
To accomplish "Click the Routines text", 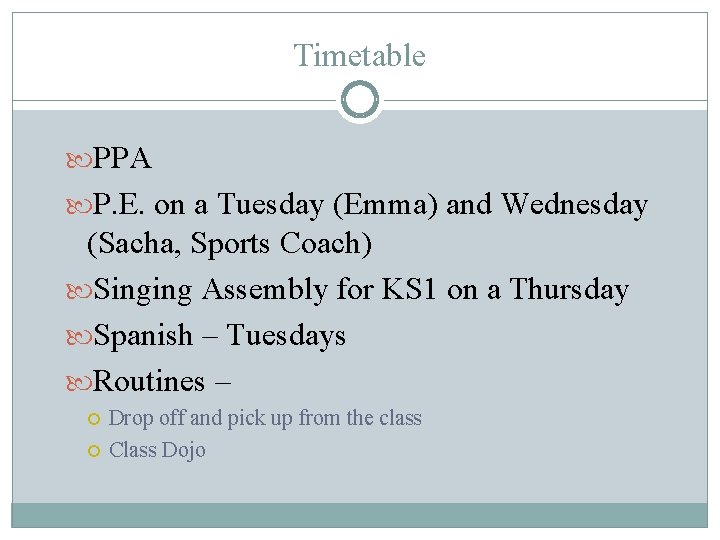I will pyautogui.click(x=148, y=381).
